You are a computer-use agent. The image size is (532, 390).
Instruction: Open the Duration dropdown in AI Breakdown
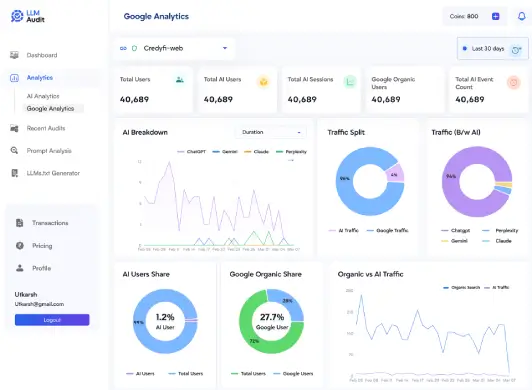pyautogui.click(x=271, y=132)
